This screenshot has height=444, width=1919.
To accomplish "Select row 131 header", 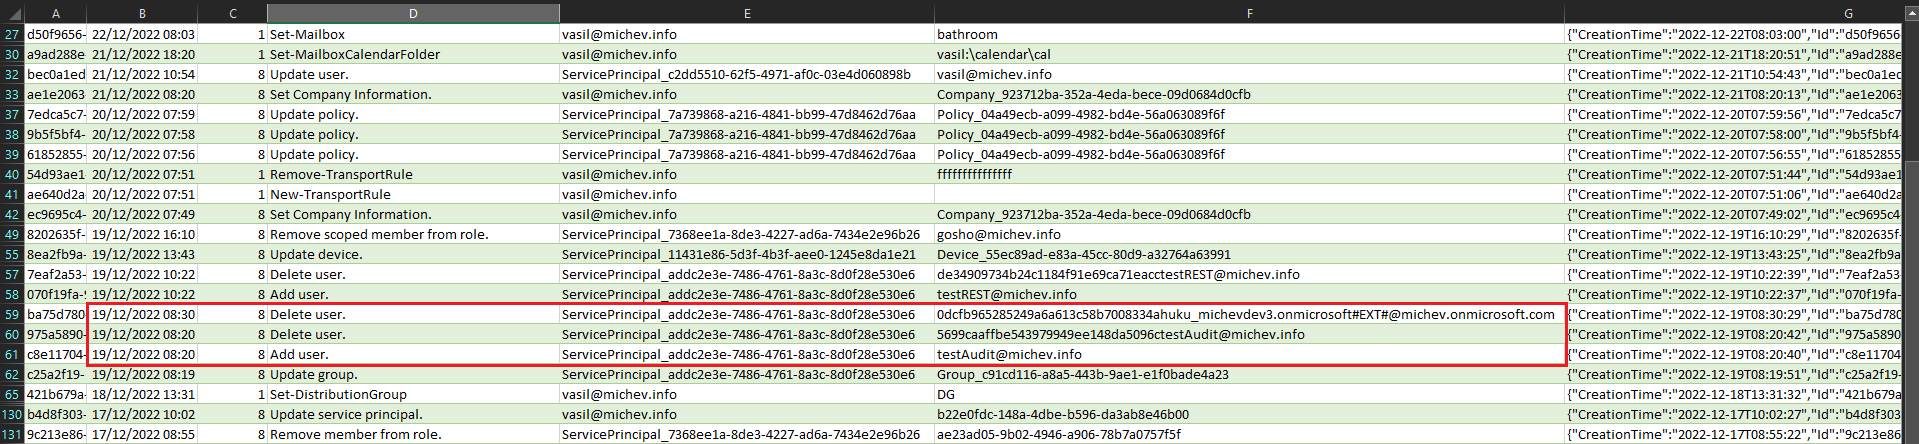I will 12,434.
